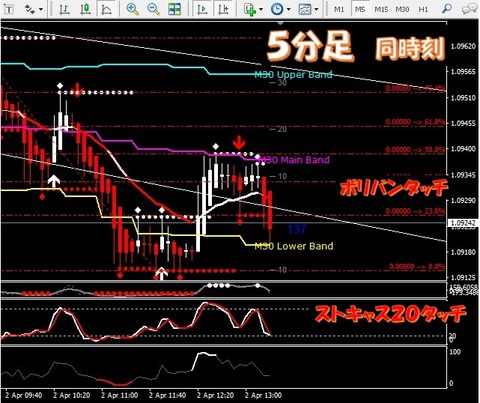Click the arrows objects tool icon
This screenshot has height=403, width=480.
click(x=29, y=9)
